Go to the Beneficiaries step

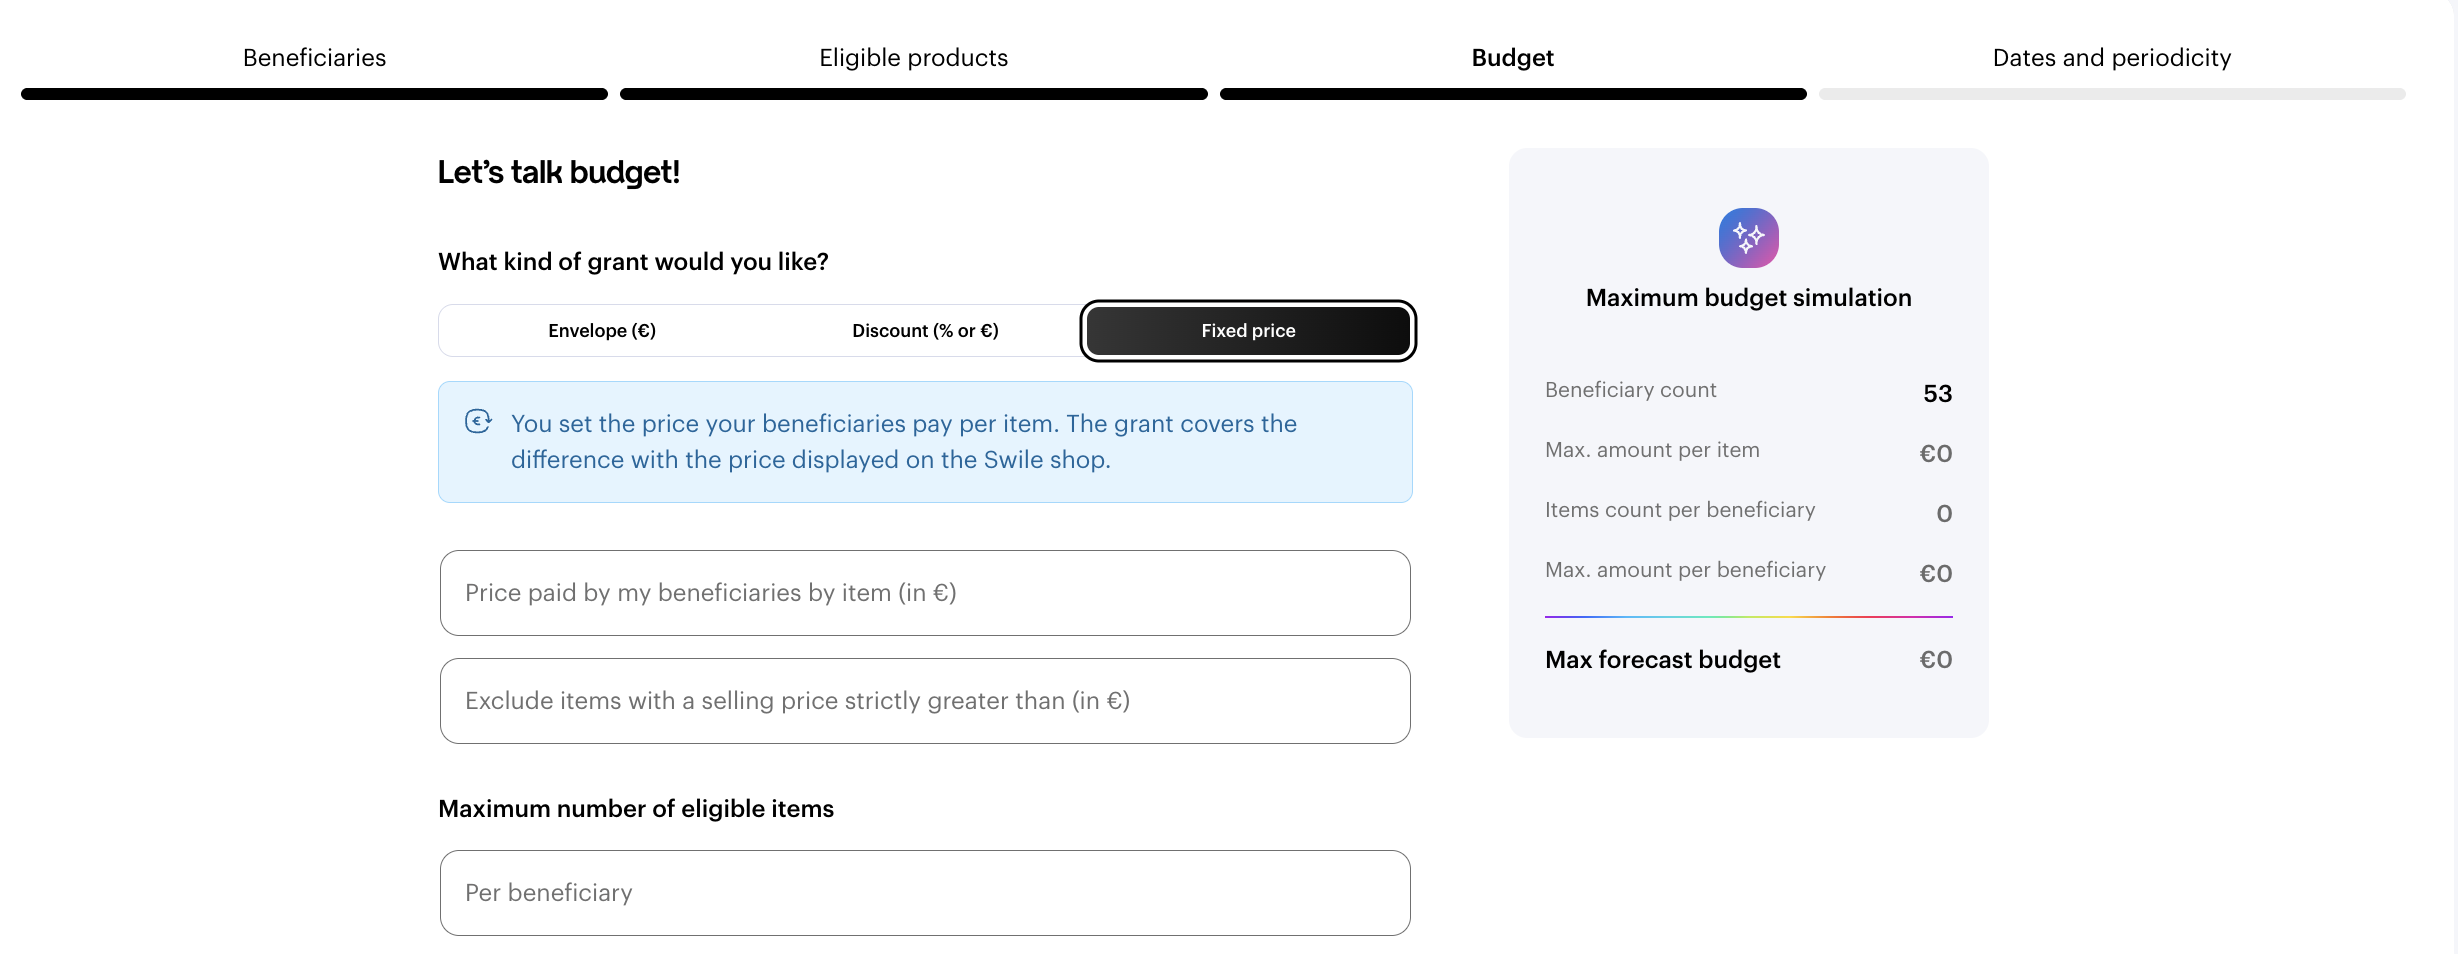pyautogui.click(x=314, y=58)
